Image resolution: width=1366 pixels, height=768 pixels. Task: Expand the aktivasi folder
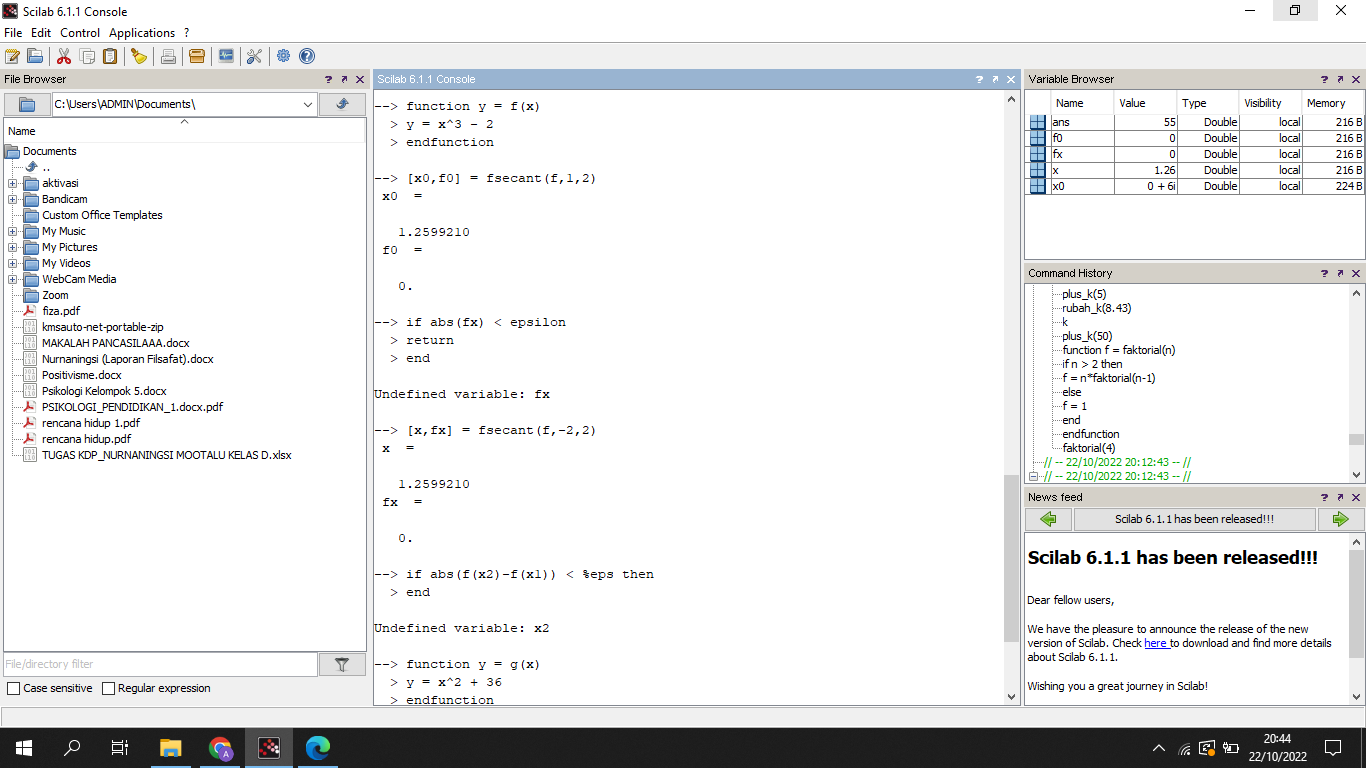pos(12,183)
